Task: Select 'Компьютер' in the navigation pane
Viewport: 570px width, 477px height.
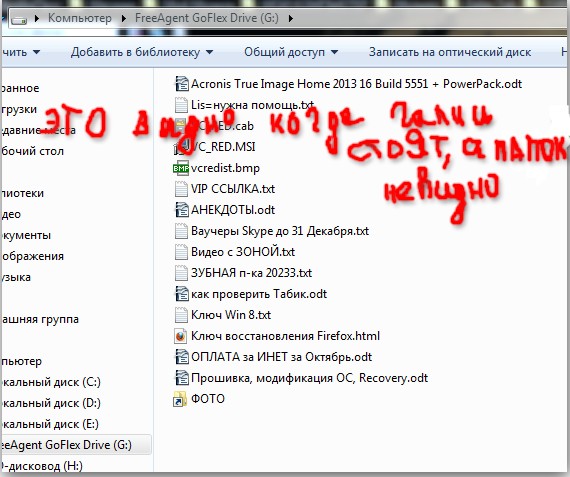Action: pyautogui.click(x=22, y=361)
